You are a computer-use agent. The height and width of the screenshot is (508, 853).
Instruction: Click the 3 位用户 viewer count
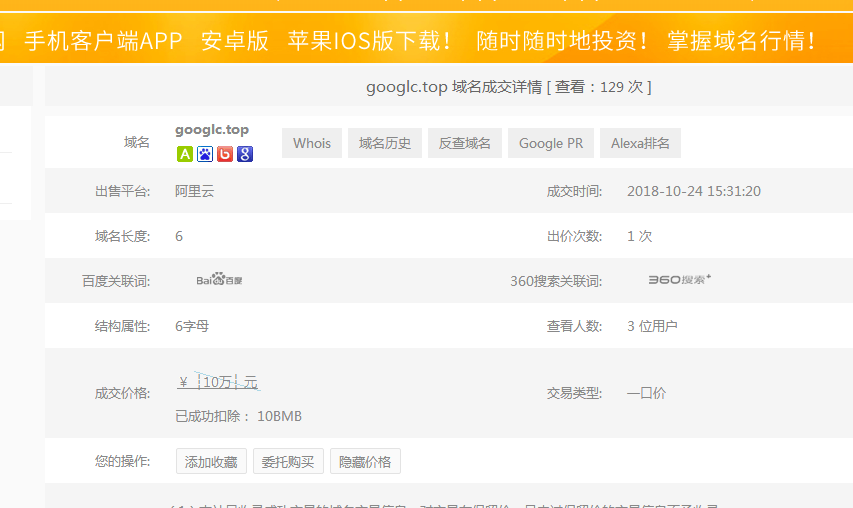[x=652, y=326]
